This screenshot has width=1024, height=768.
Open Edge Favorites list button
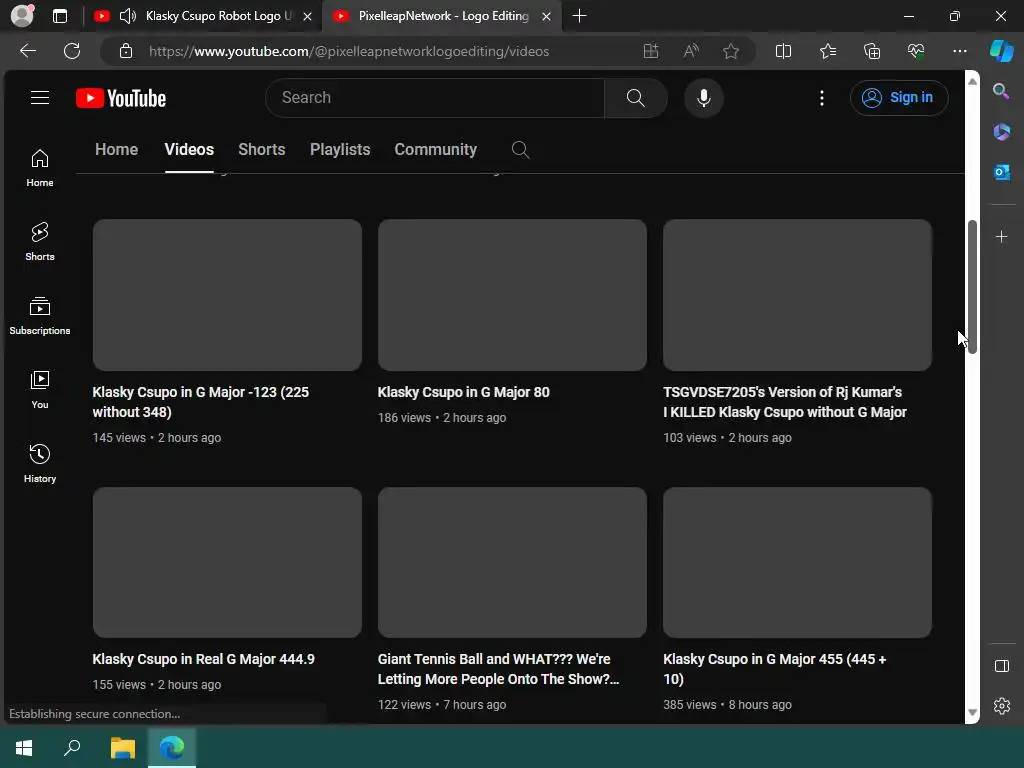pyautogui.click(x=827, y=51)
